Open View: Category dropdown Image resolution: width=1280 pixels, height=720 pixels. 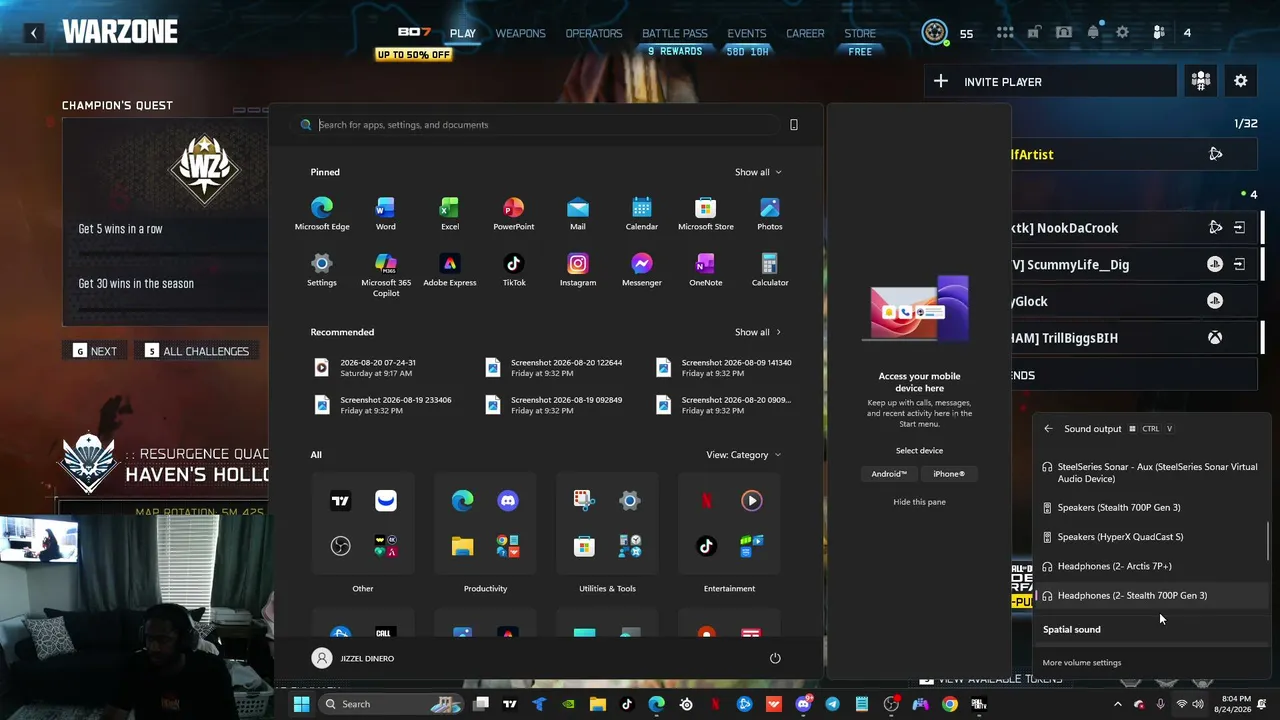click(x=743, y=455)
